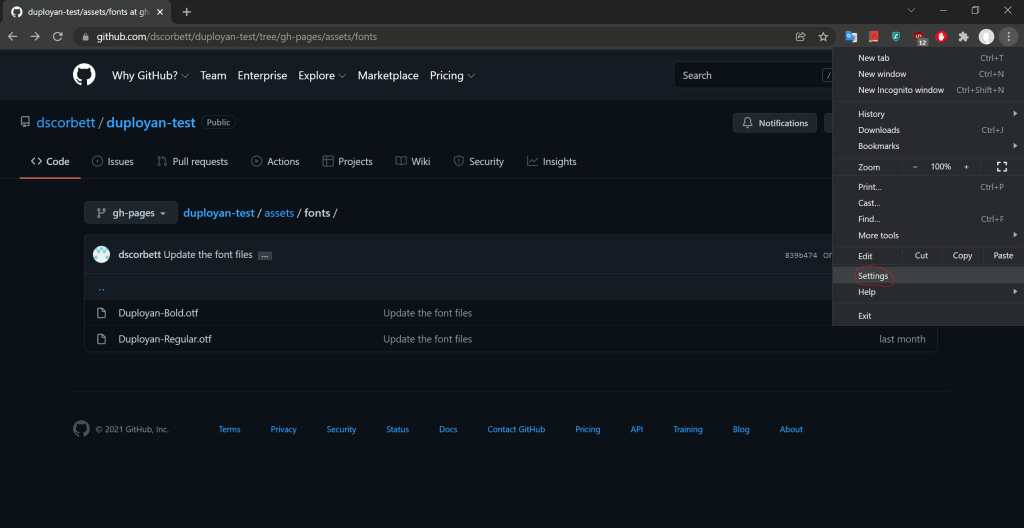This screenshot has width=1024, height=528.
Task: Expand the Why GitHub? dropdown menu
Action: click(149, 76)
